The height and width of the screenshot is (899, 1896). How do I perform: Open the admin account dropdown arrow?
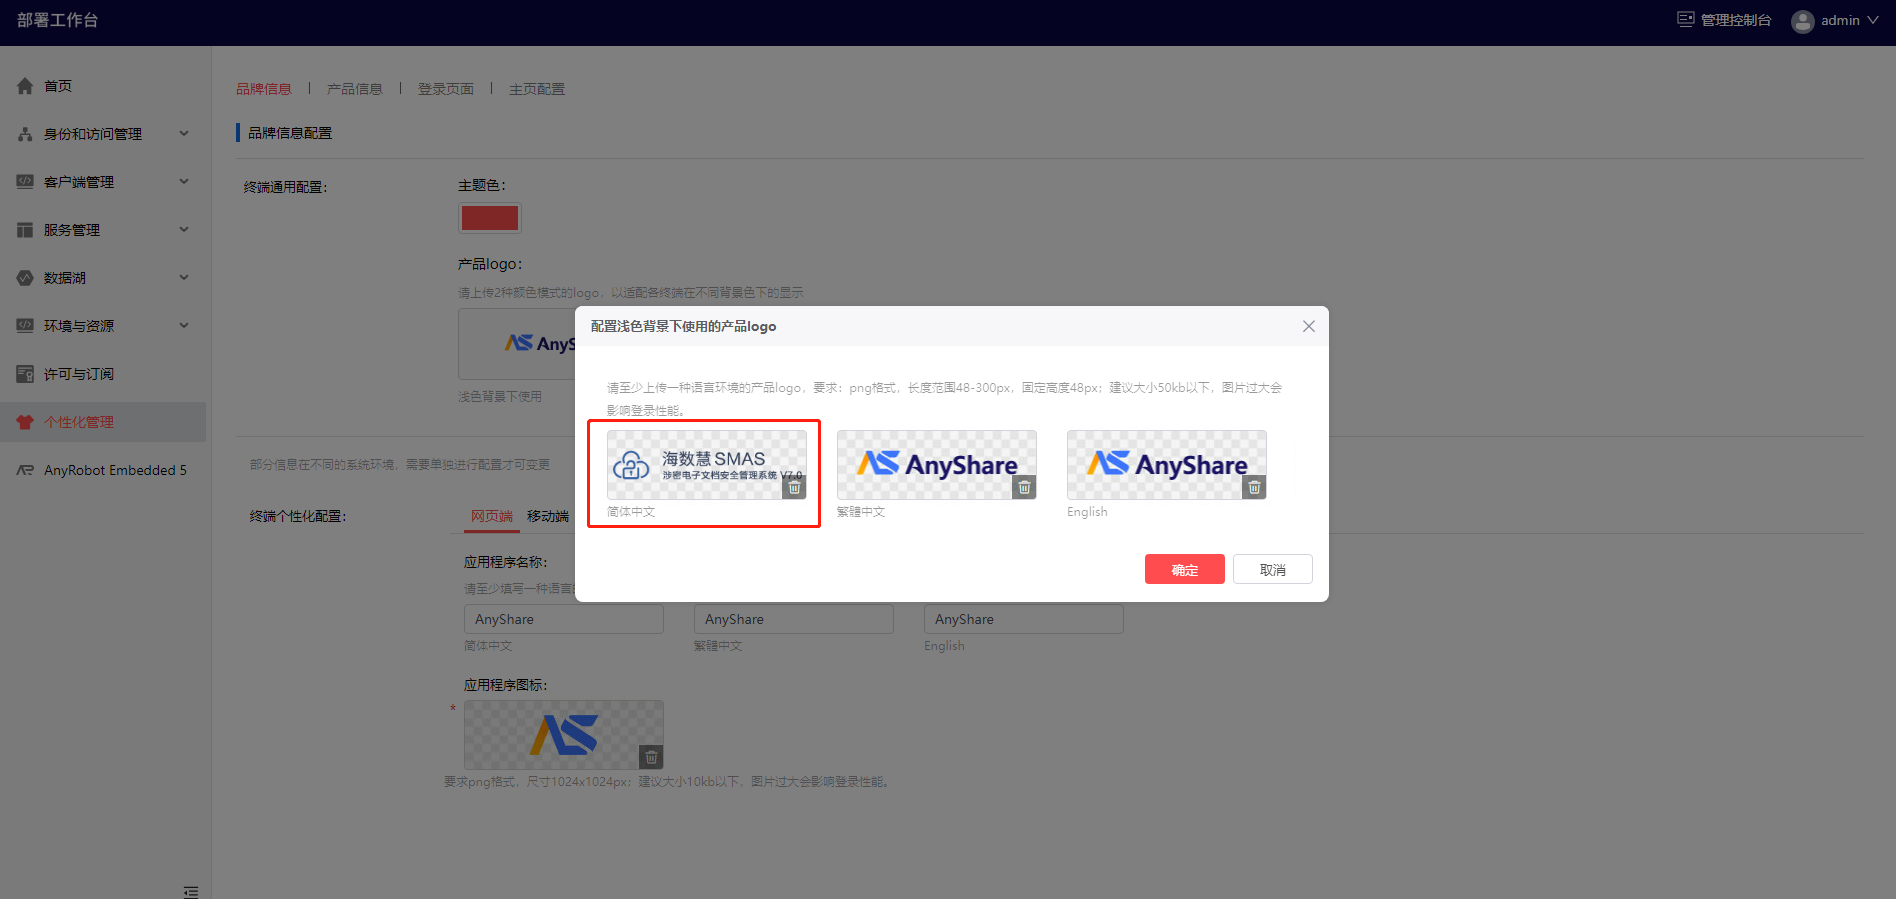click(1872, 20)
